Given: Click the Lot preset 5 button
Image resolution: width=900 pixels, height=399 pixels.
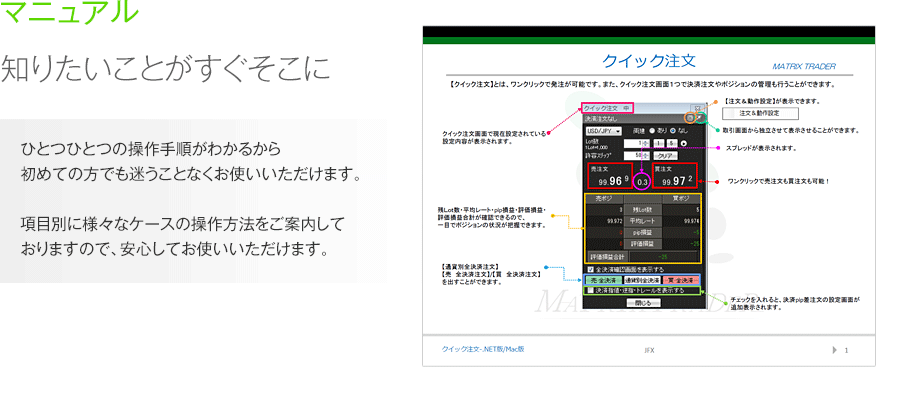Looking at the screenshot, I should click(x=672, y=144).
